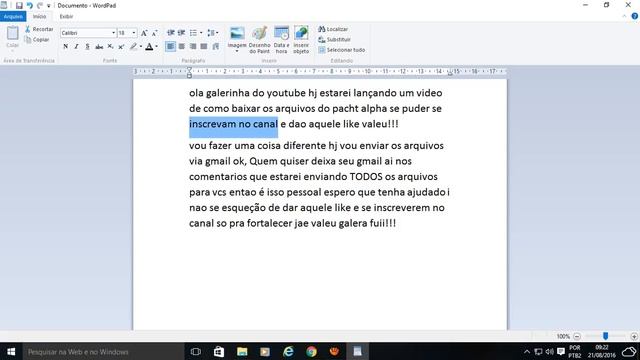Start a bulleted list
Image resolution: width=640 pixels, height=360 pixels.
pyautogui.click(x=193, y=33)
